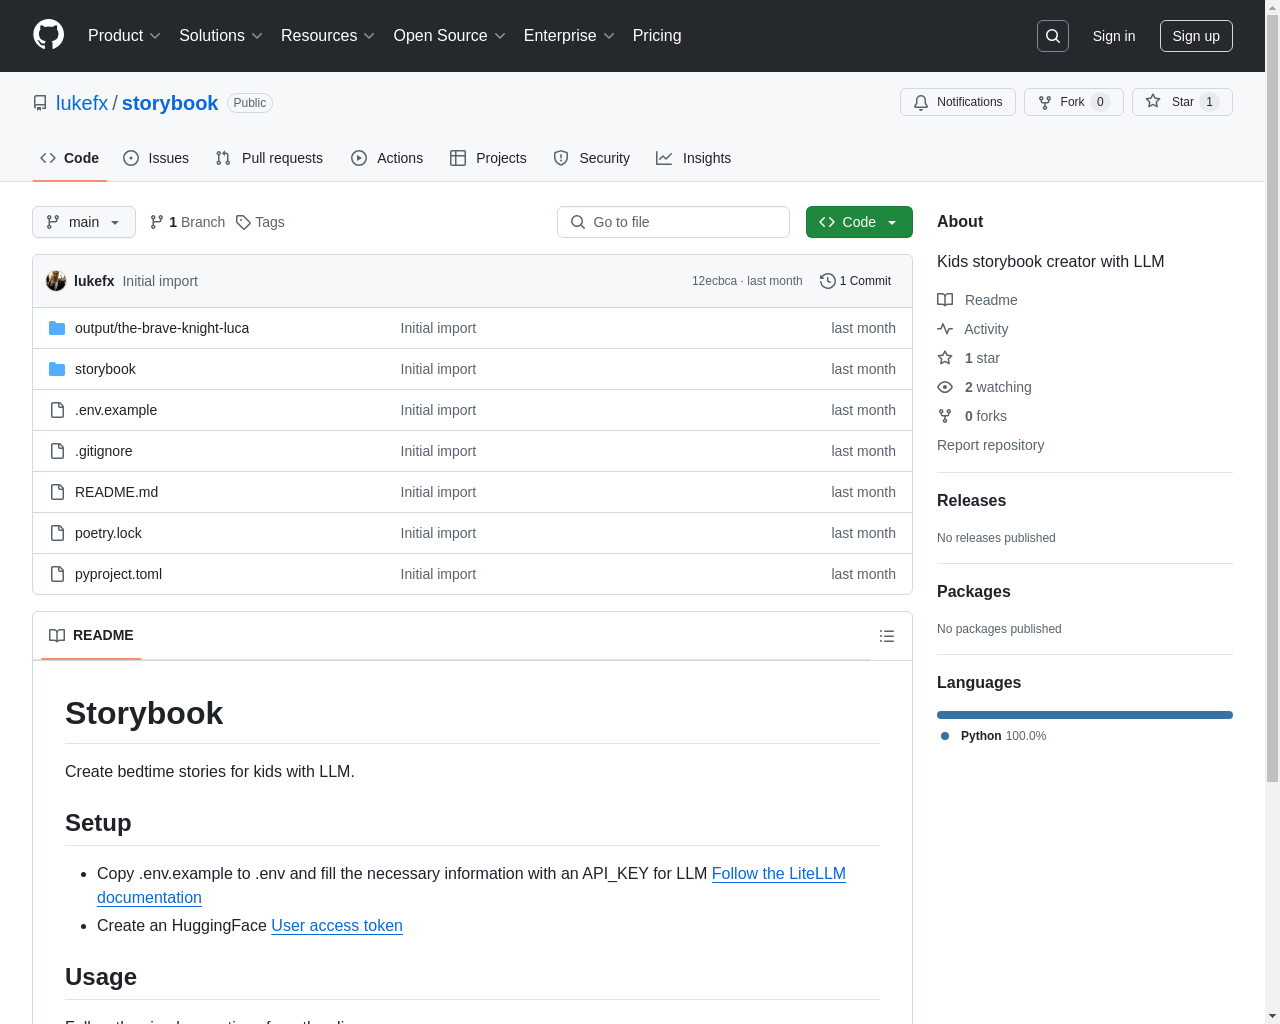Screen dimensions: 1280x1024
Task: Switch to the Actions tab
Action: coord(387,158)
